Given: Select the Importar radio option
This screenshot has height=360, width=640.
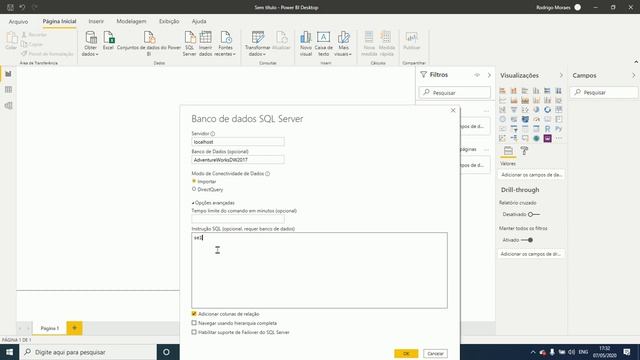Looking at the screenshot, I should pyautogui.click(x=194, y=181).
